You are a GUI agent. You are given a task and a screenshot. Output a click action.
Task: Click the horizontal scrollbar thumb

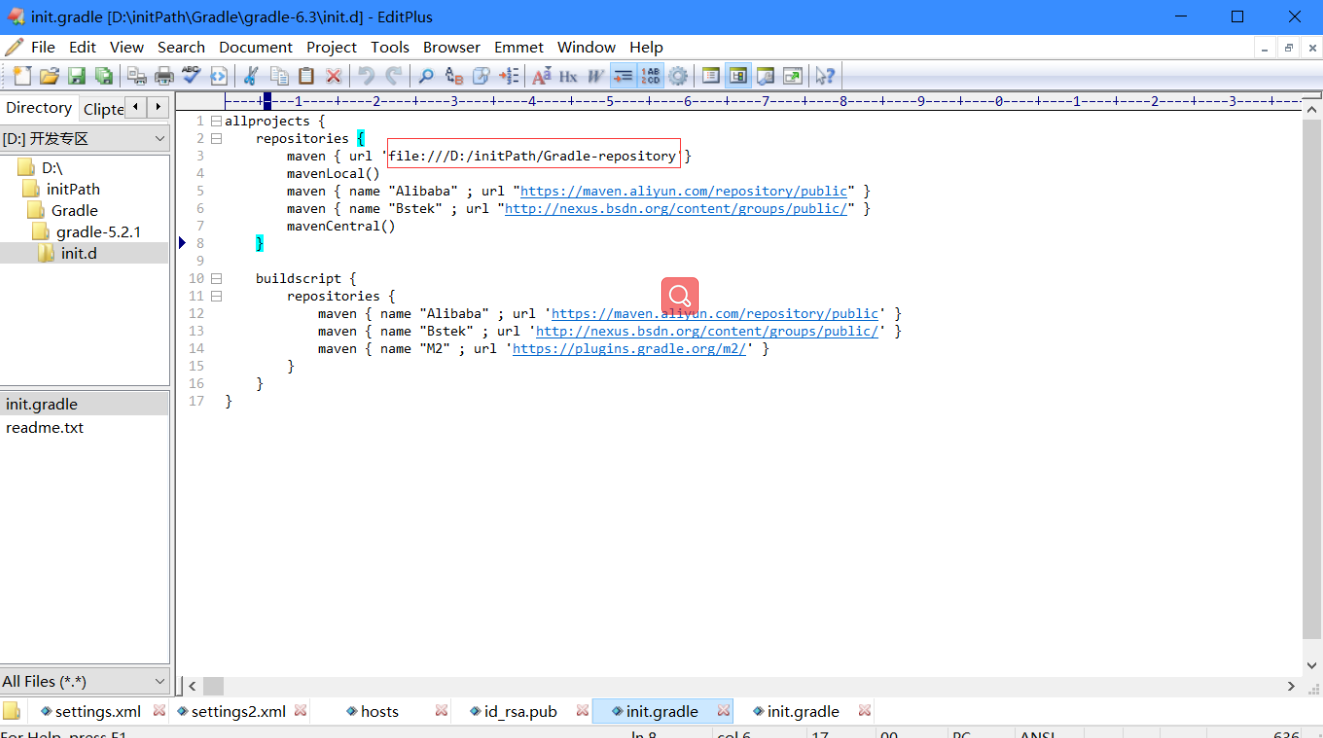point(213,686)
